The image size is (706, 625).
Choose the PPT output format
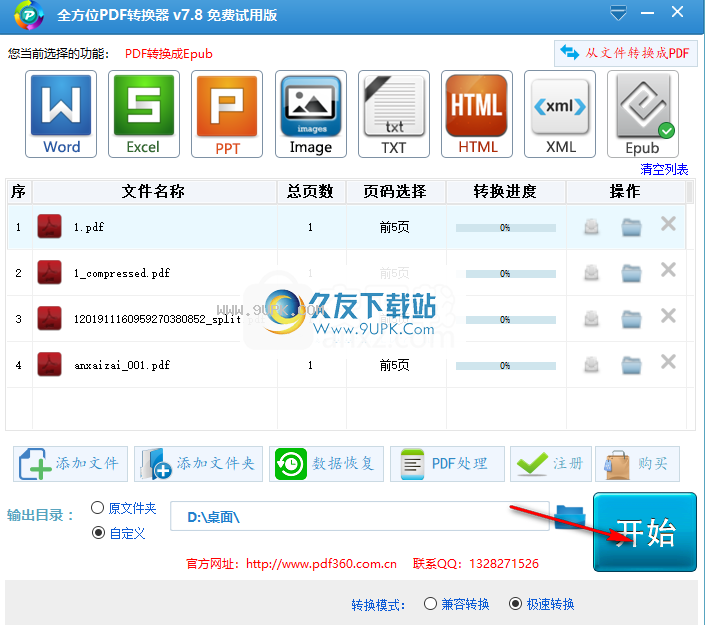(x=227, y=114)
